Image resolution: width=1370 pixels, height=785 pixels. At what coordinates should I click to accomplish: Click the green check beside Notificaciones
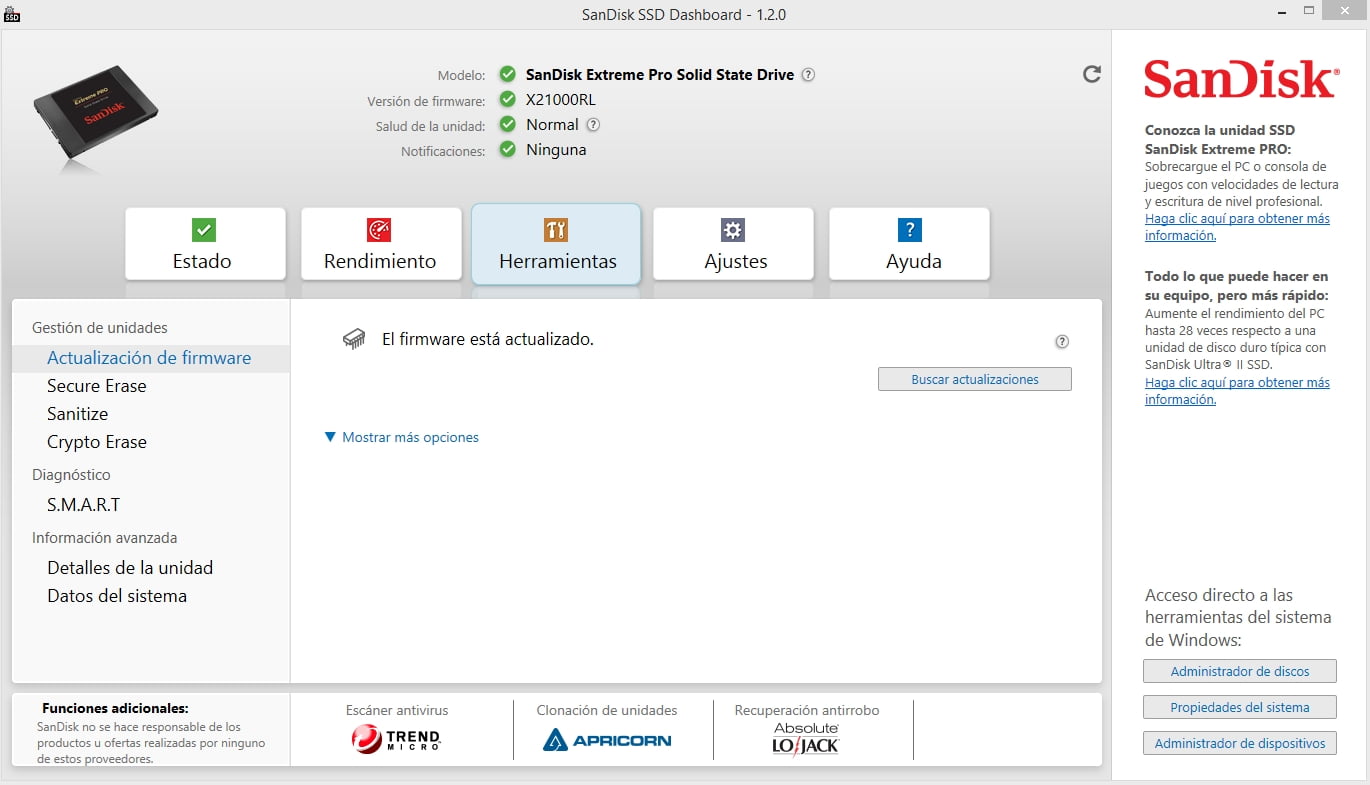point(508,150)
